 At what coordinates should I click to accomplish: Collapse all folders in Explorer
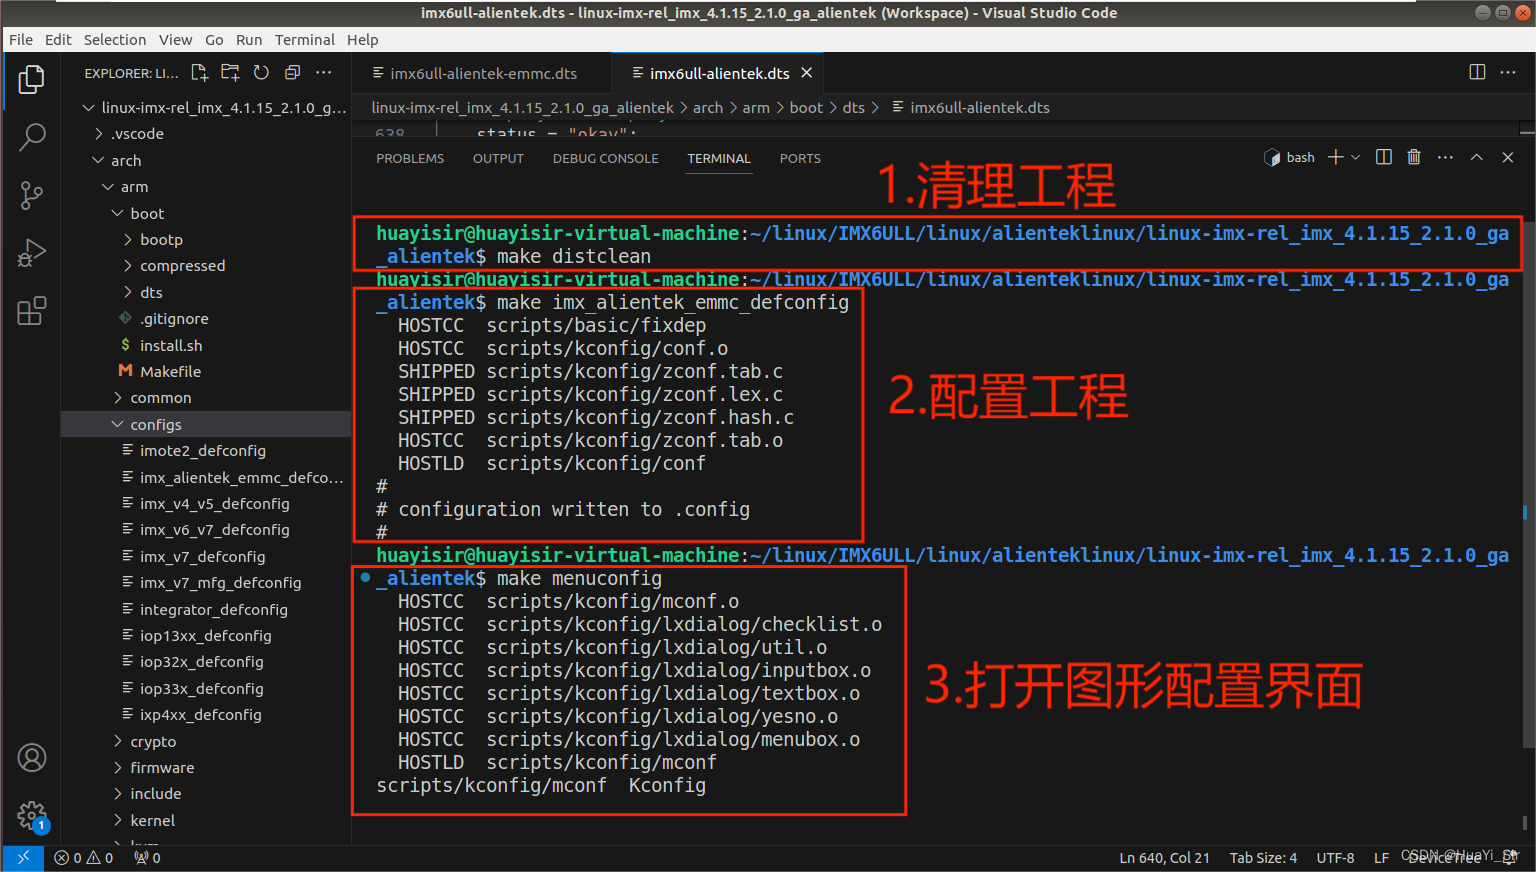pos(292,72)
